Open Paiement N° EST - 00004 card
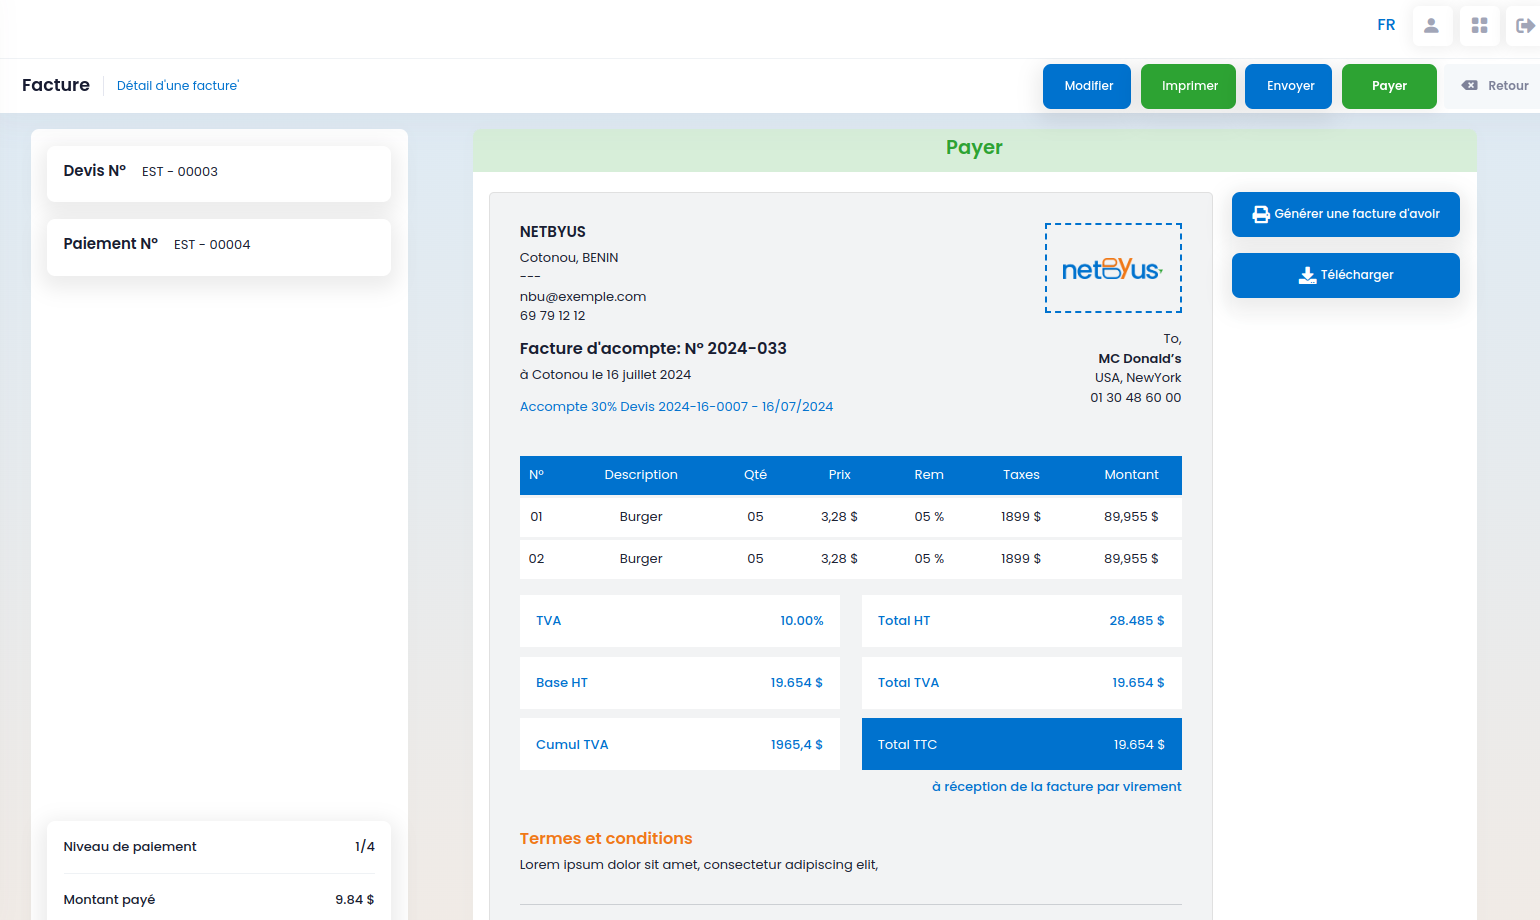Screen dimensions: 1540x920 (219, 247)
